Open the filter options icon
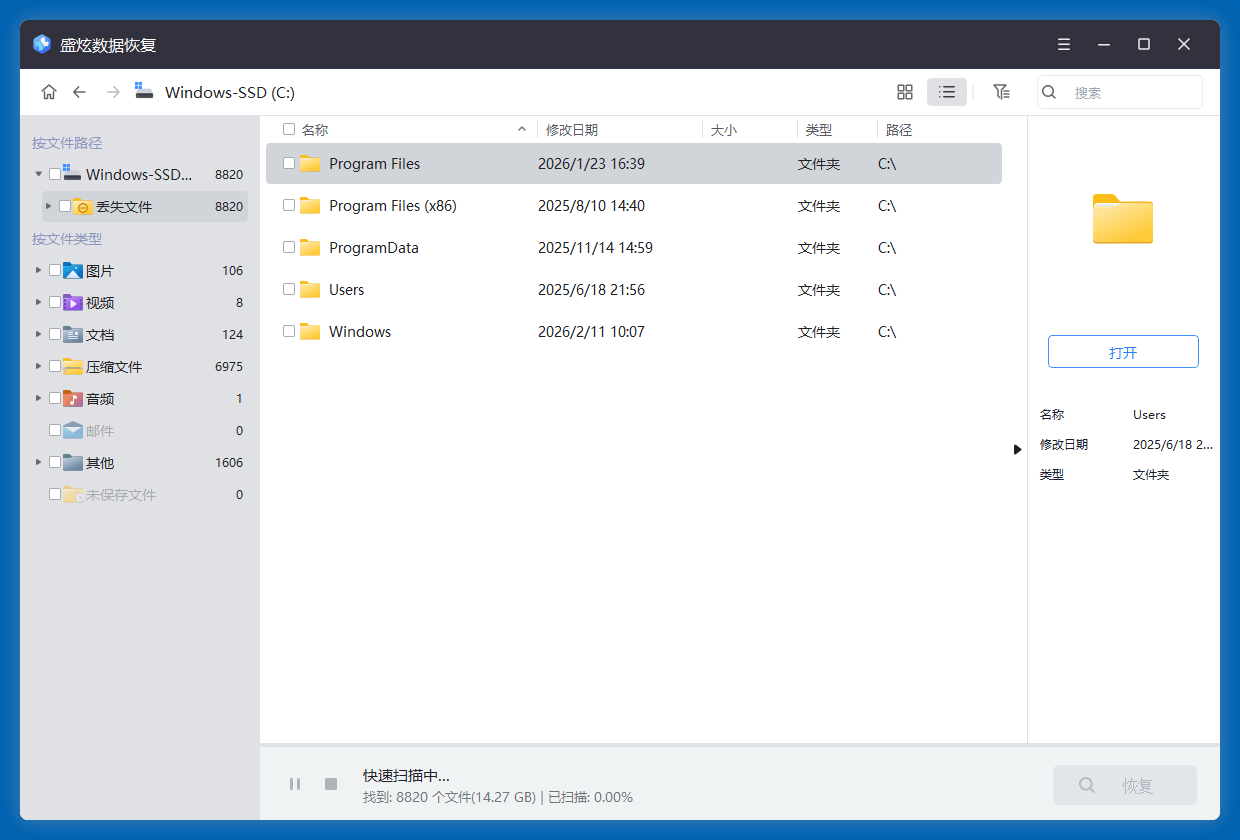Viewport: 1240px width, 840px height. click(x=1002, y=91)
